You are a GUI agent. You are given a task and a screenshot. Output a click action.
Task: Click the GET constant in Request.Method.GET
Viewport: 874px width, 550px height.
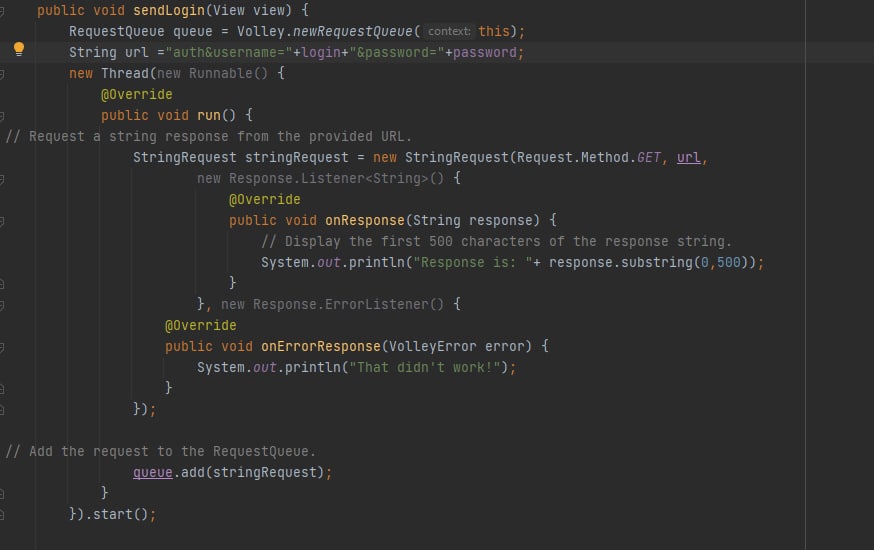pyautogui.click(x=649, y=158)
